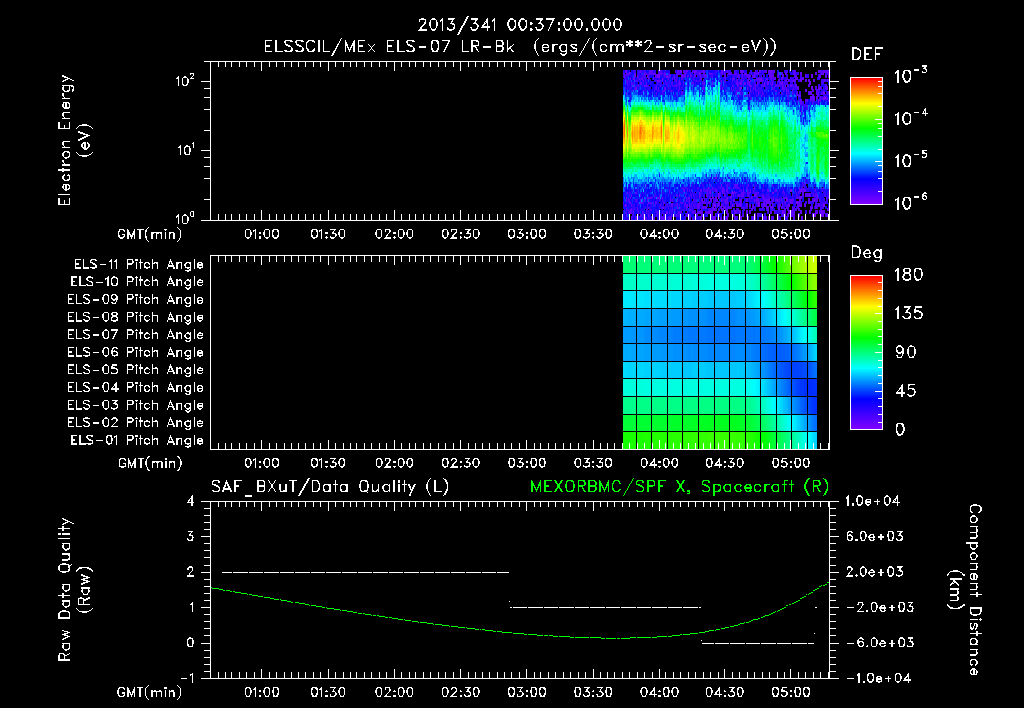
Task: Click the 05:00 tick label on the bottom axis
Action: (791, 692)
